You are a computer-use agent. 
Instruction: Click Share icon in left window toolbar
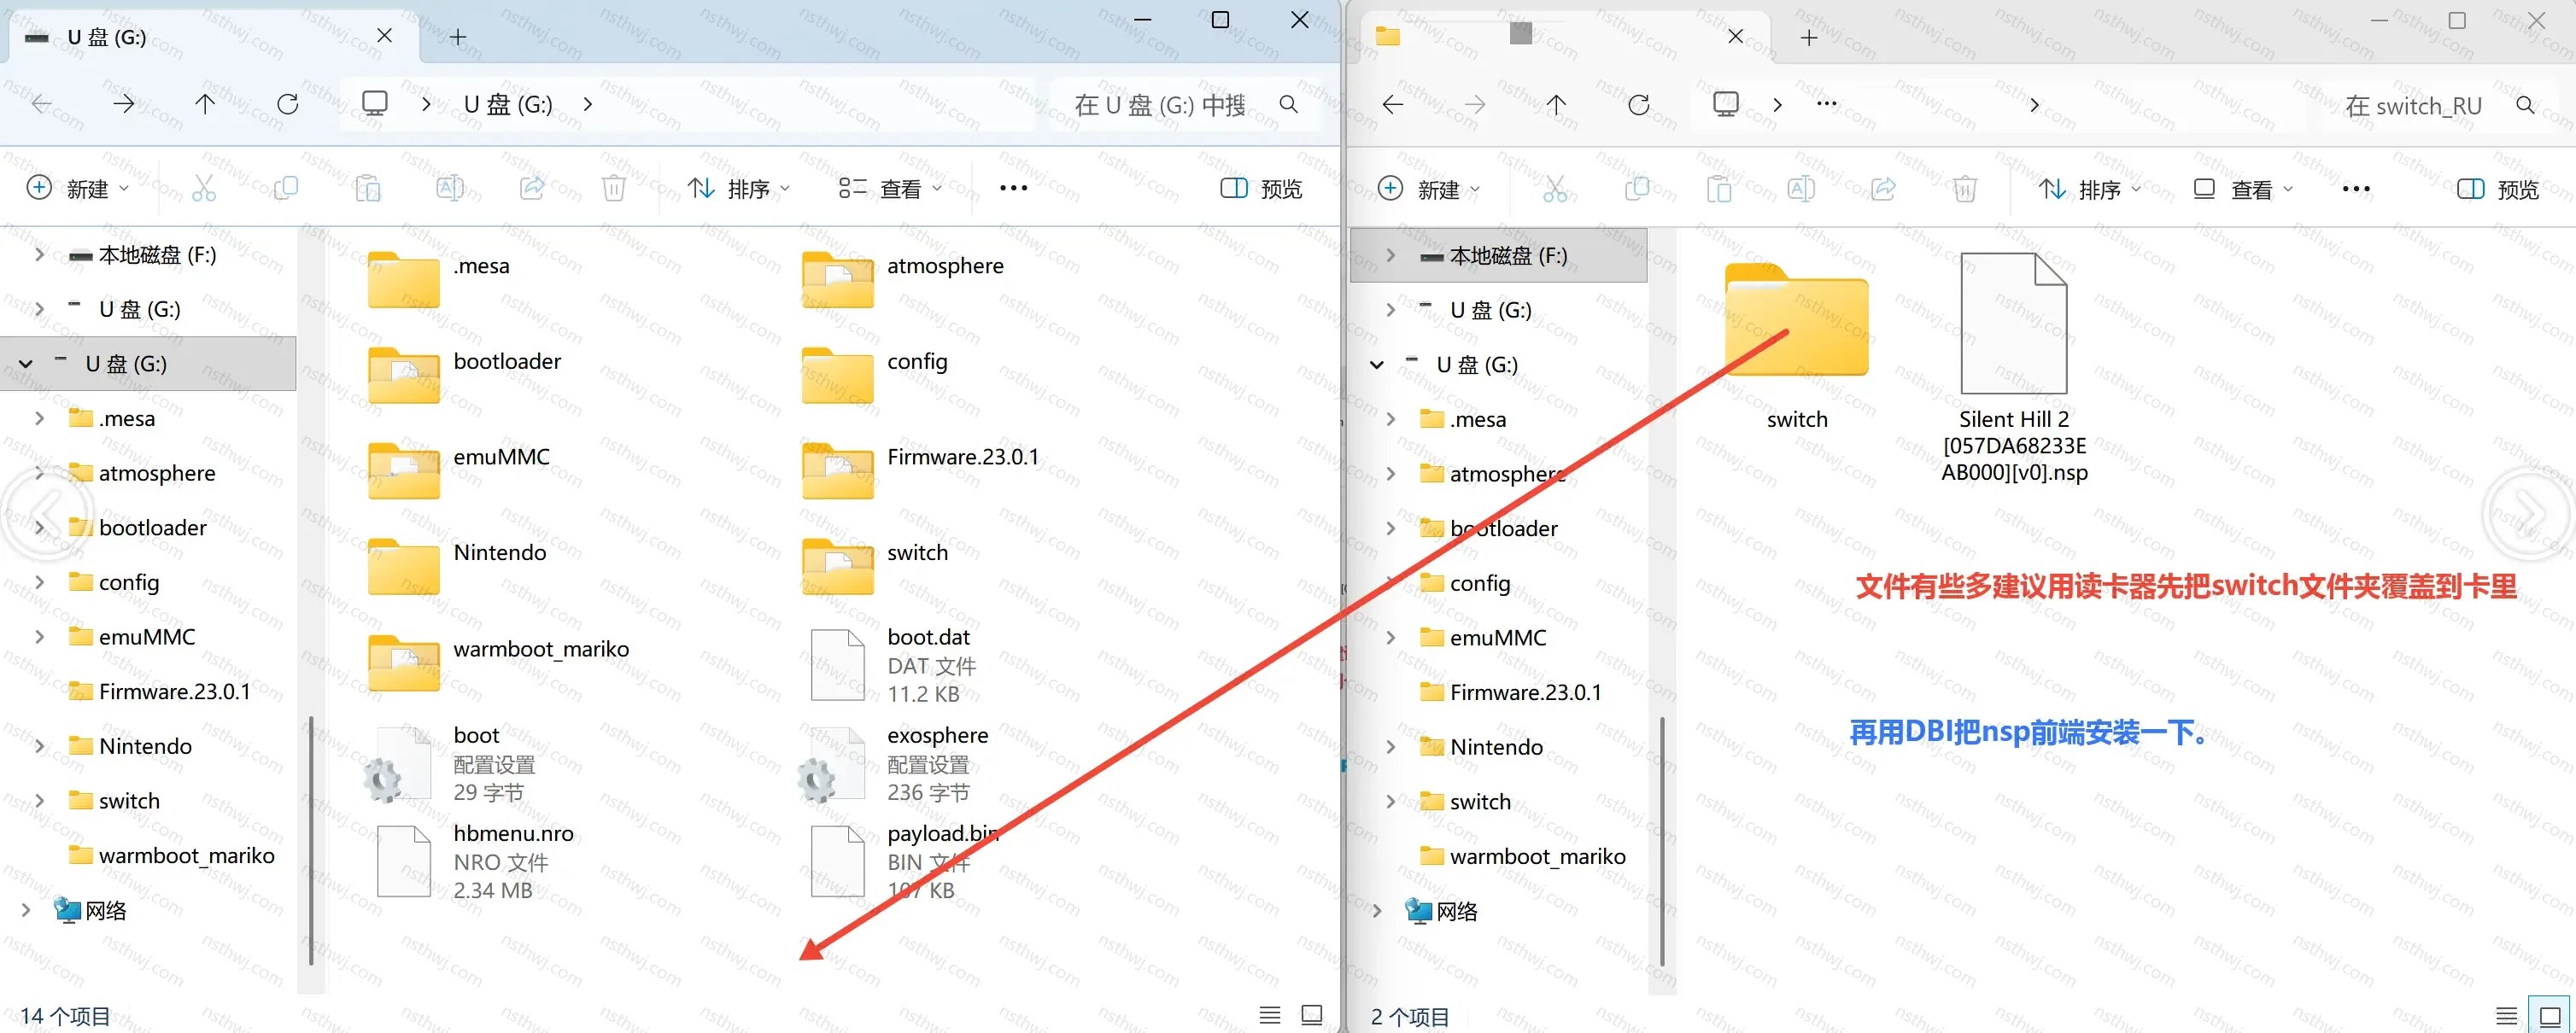532,188
